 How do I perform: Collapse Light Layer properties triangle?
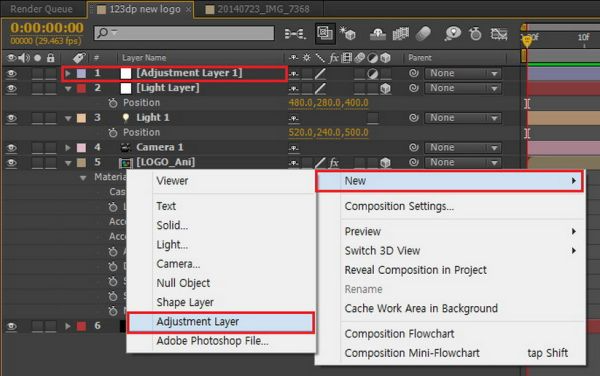[68, 88]
